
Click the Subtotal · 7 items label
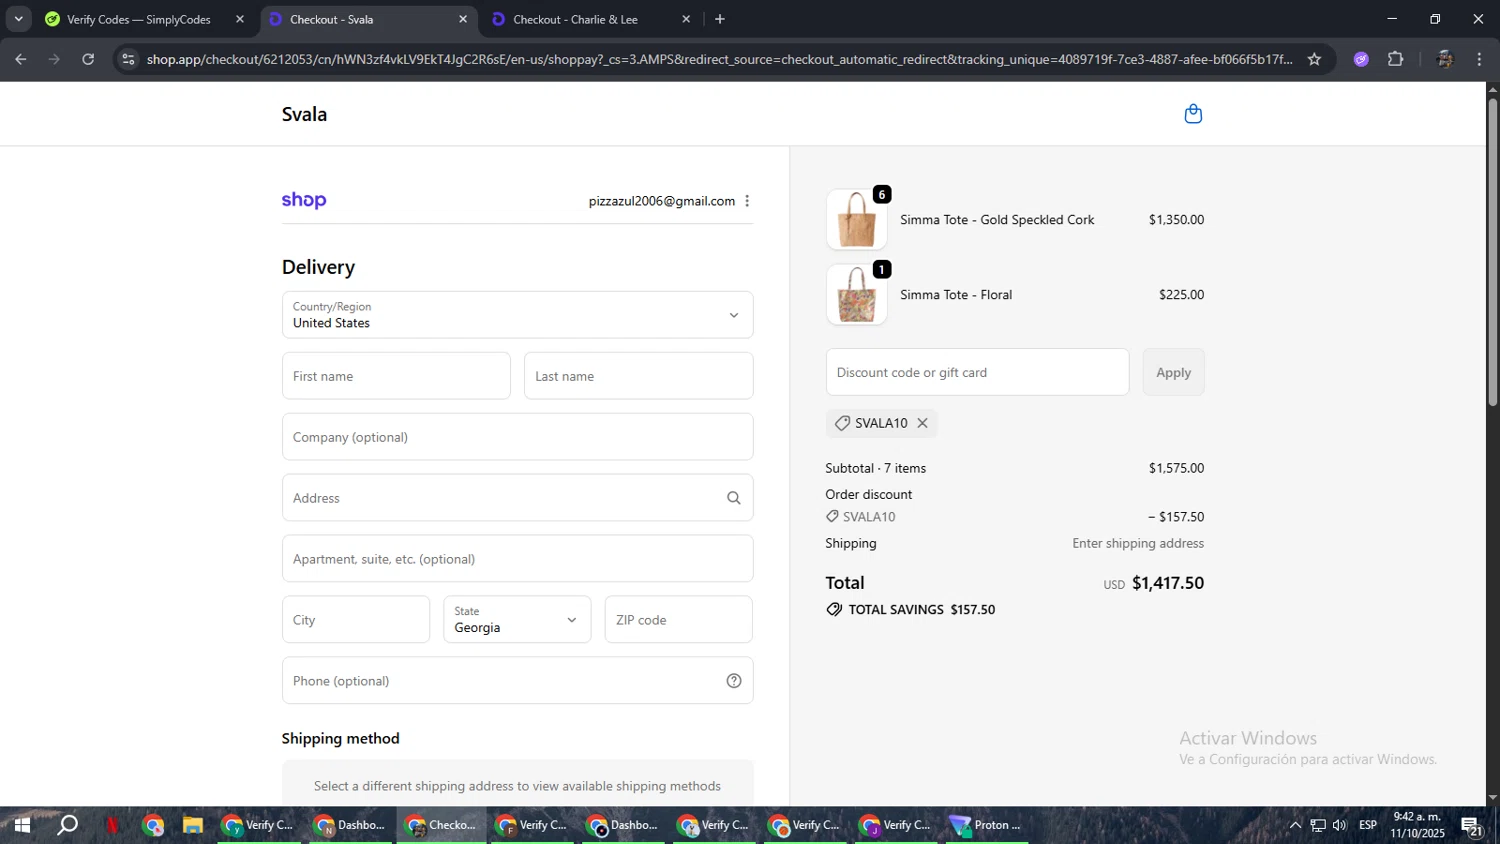[876, 468]
